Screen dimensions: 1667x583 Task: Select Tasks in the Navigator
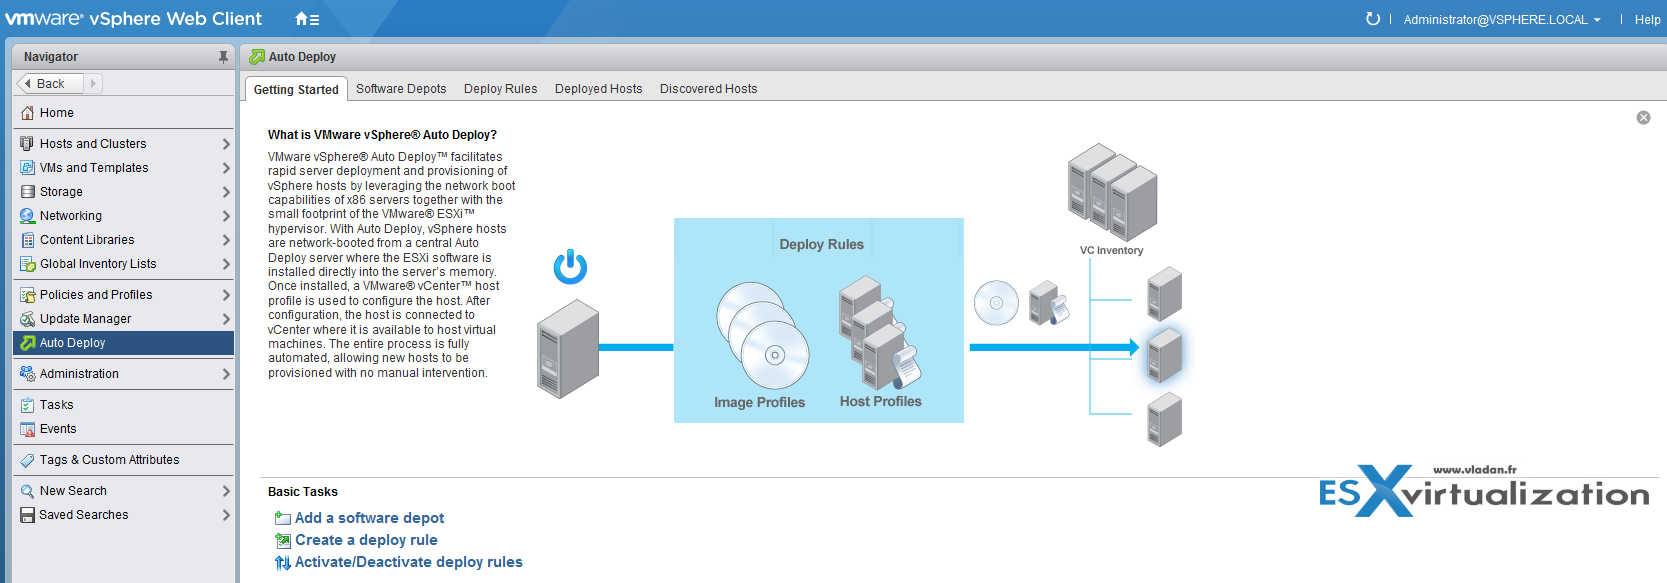123,405
